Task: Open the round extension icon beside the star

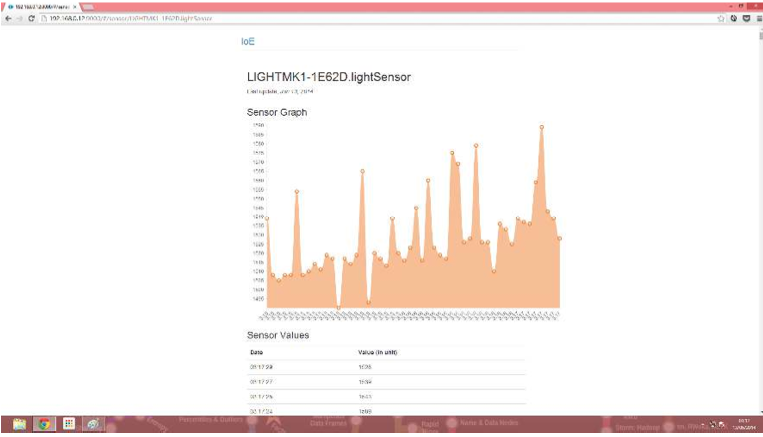Action: [733, 18]
